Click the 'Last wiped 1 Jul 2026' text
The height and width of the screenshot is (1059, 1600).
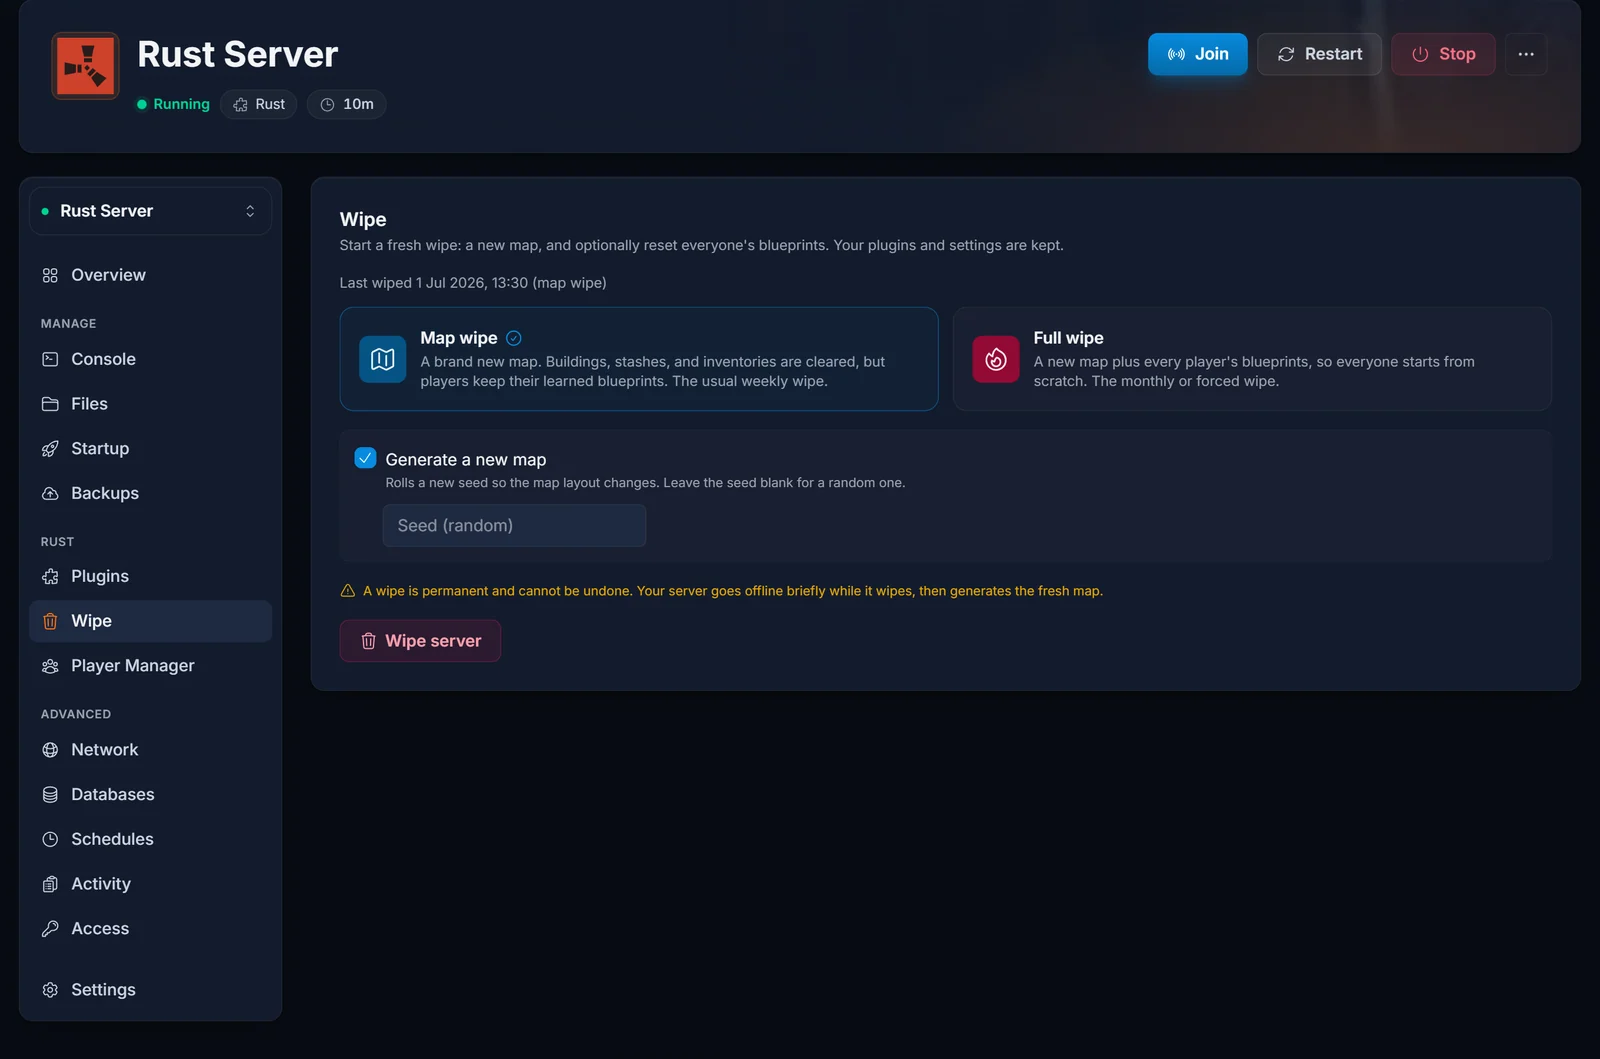coord(473,283)
